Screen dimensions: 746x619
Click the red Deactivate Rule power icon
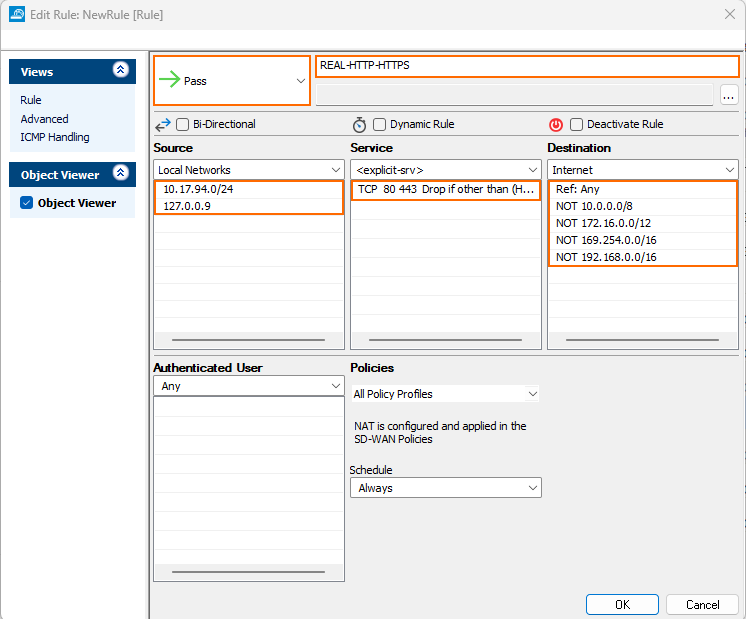click(556, 125)
